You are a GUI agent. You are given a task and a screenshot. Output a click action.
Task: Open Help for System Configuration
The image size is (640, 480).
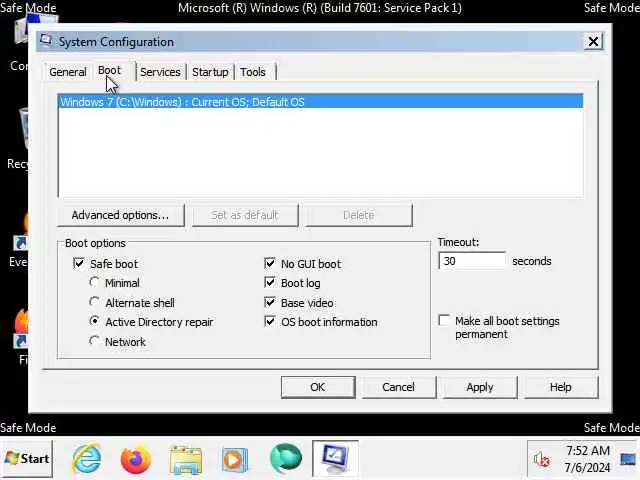561,387
